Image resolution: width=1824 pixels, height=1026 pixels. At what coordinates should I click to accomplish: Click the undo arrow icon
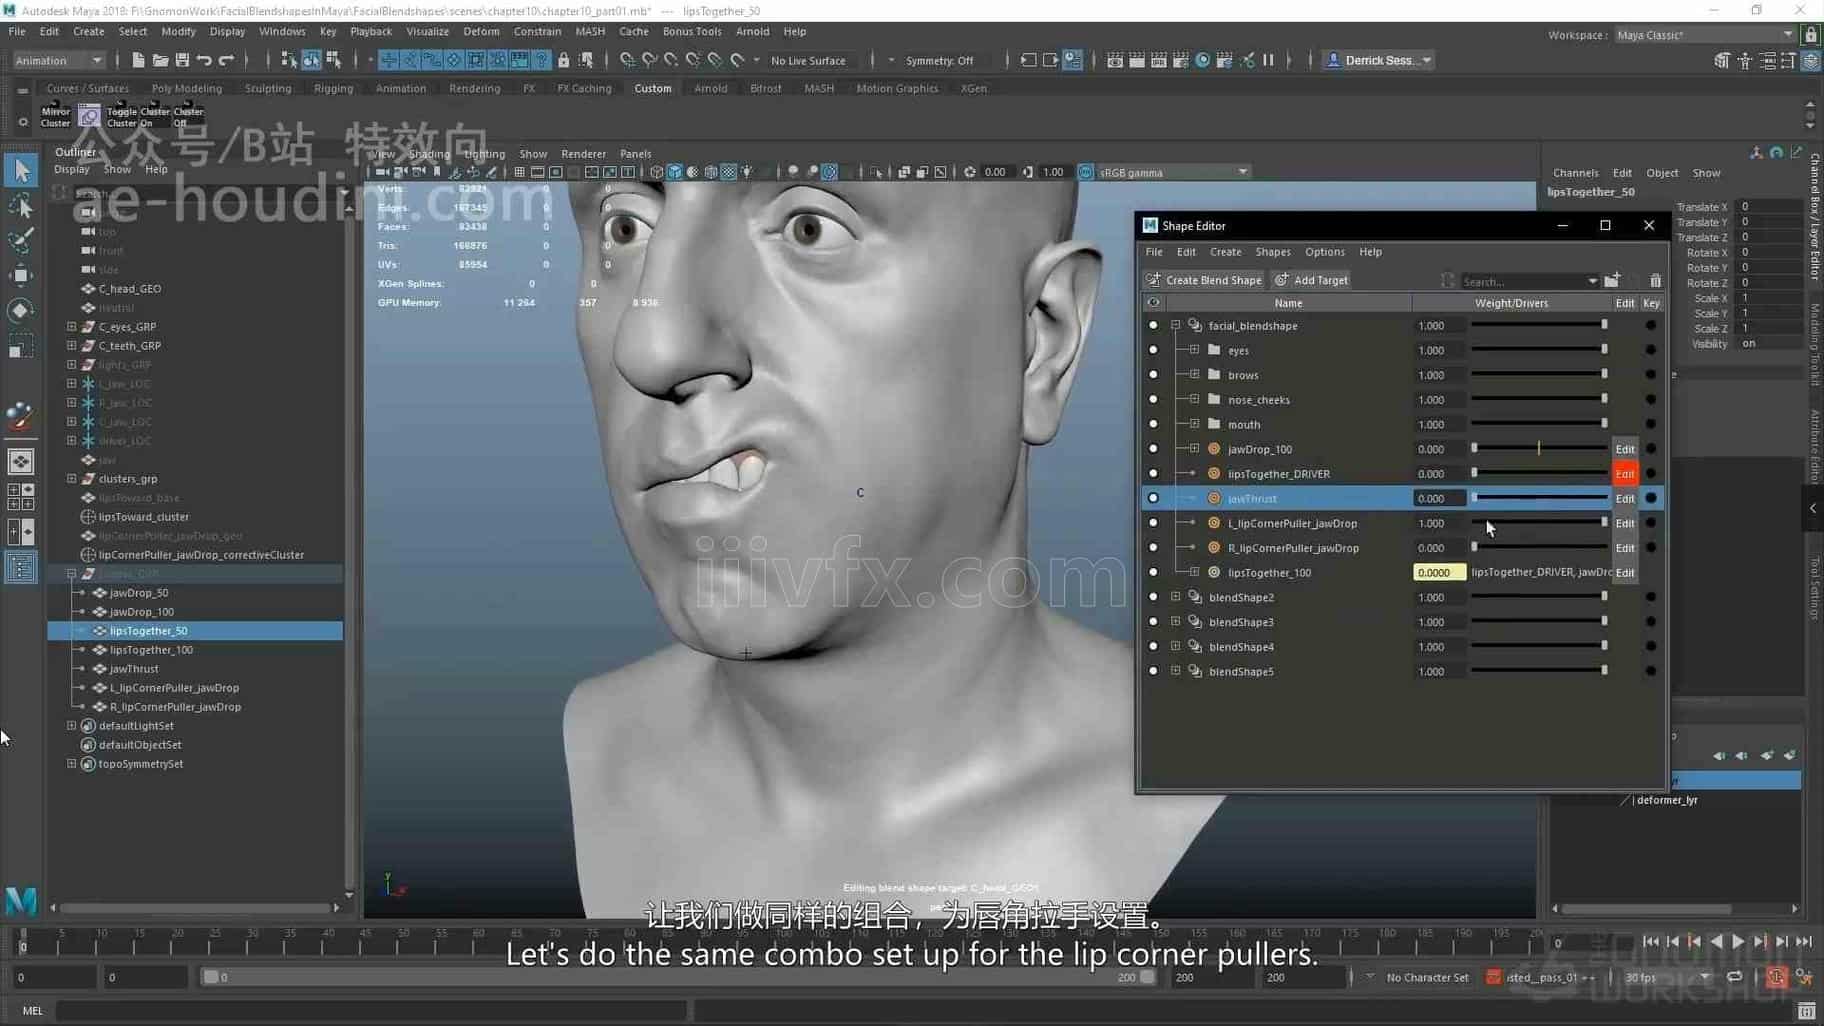click(x=204, y=60)
